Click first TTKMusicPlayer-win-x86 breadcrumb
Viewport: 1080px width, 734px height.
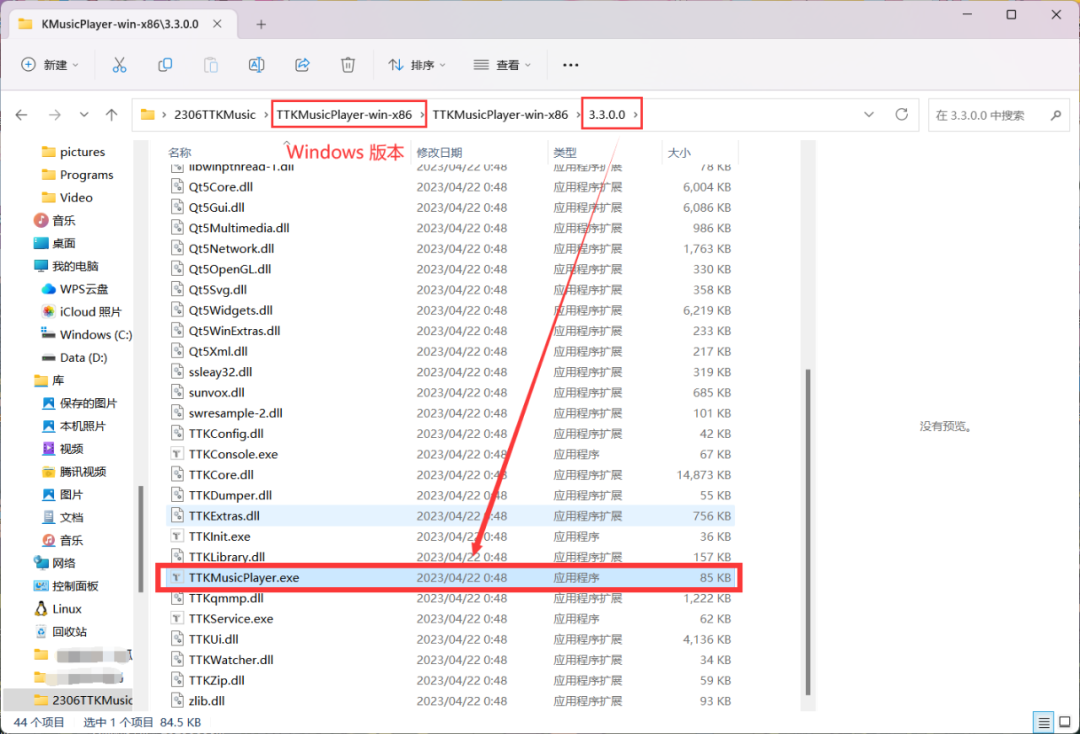(x=344, y=115)
